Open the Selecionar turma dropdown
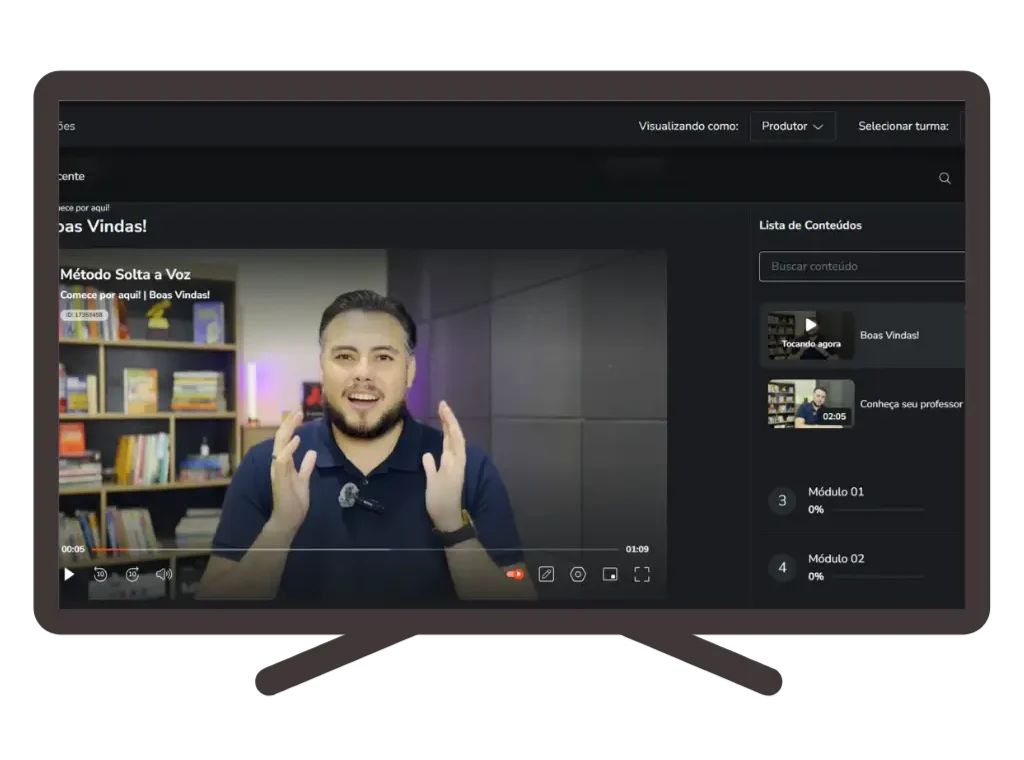 tap(961, 126)
